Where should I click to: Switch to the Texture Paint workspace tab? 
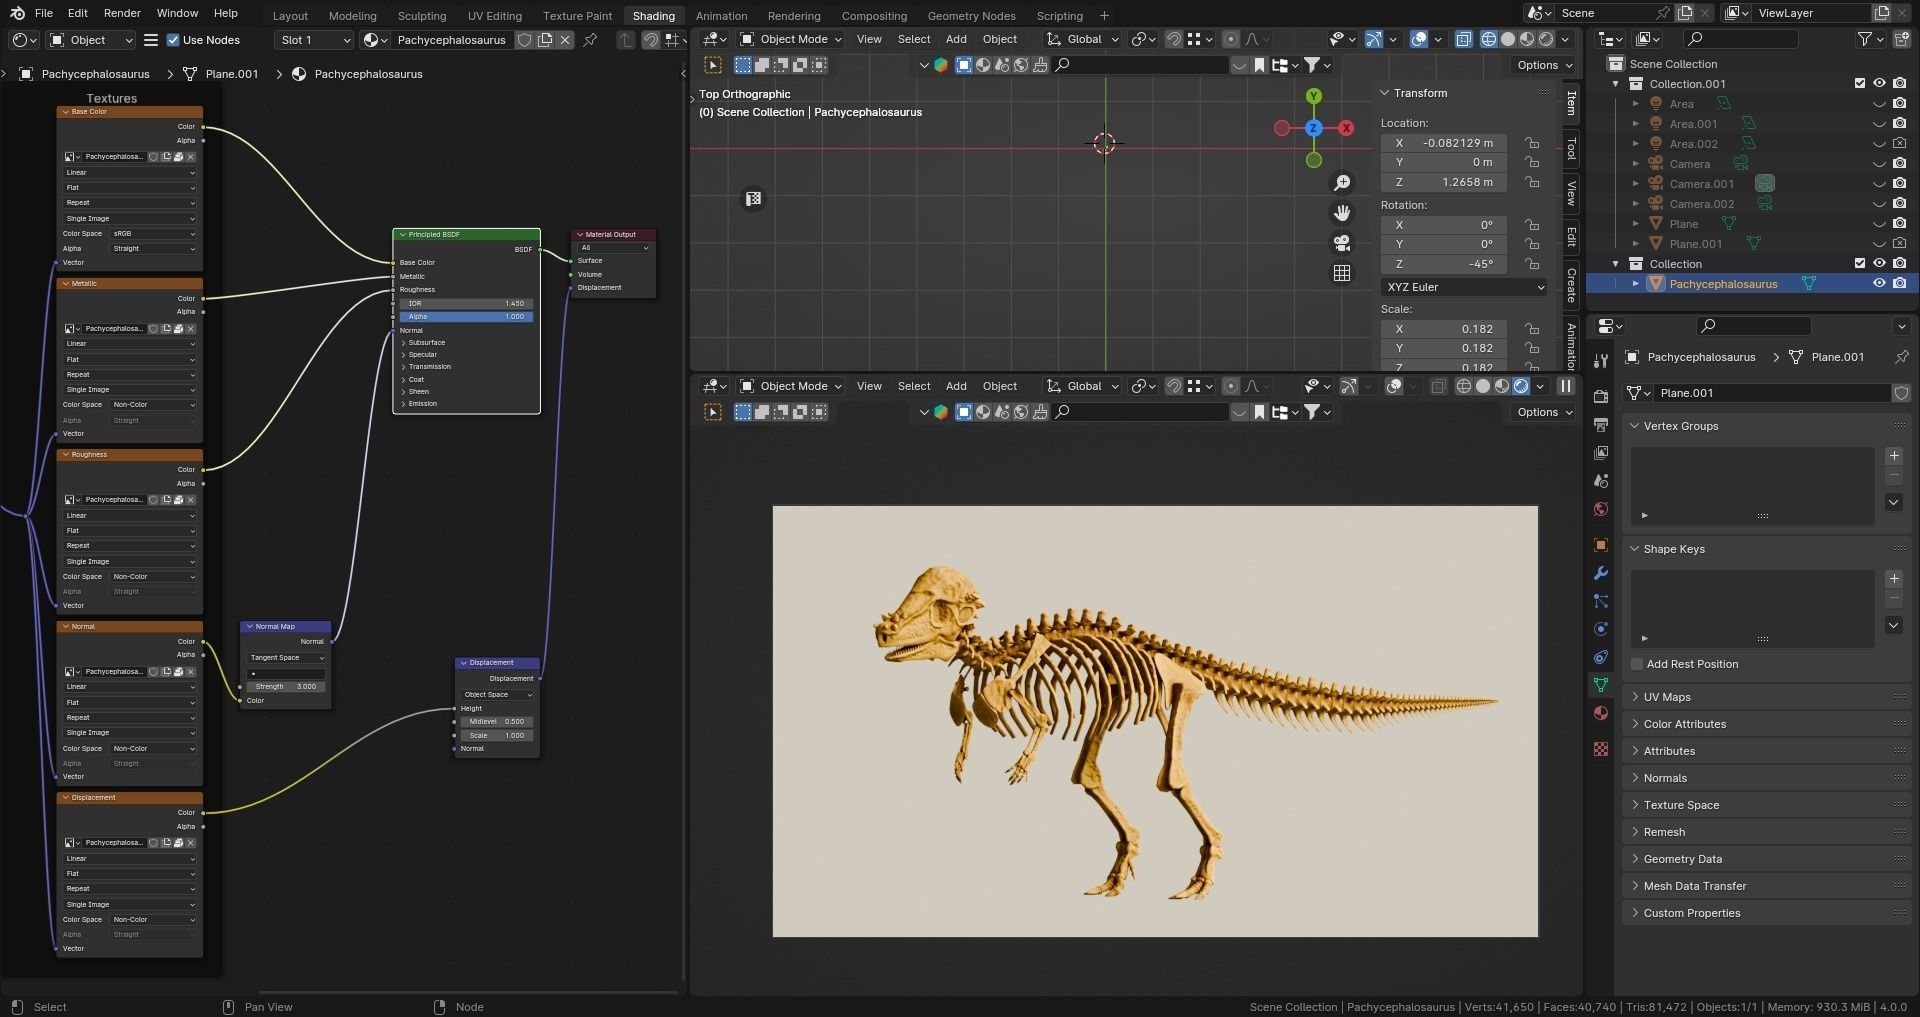(x=577, y=16)
